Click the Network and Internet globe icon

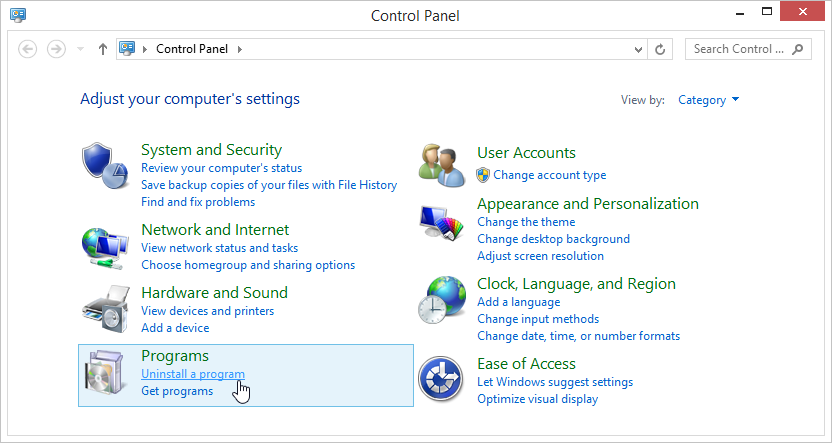click(106, 248)
